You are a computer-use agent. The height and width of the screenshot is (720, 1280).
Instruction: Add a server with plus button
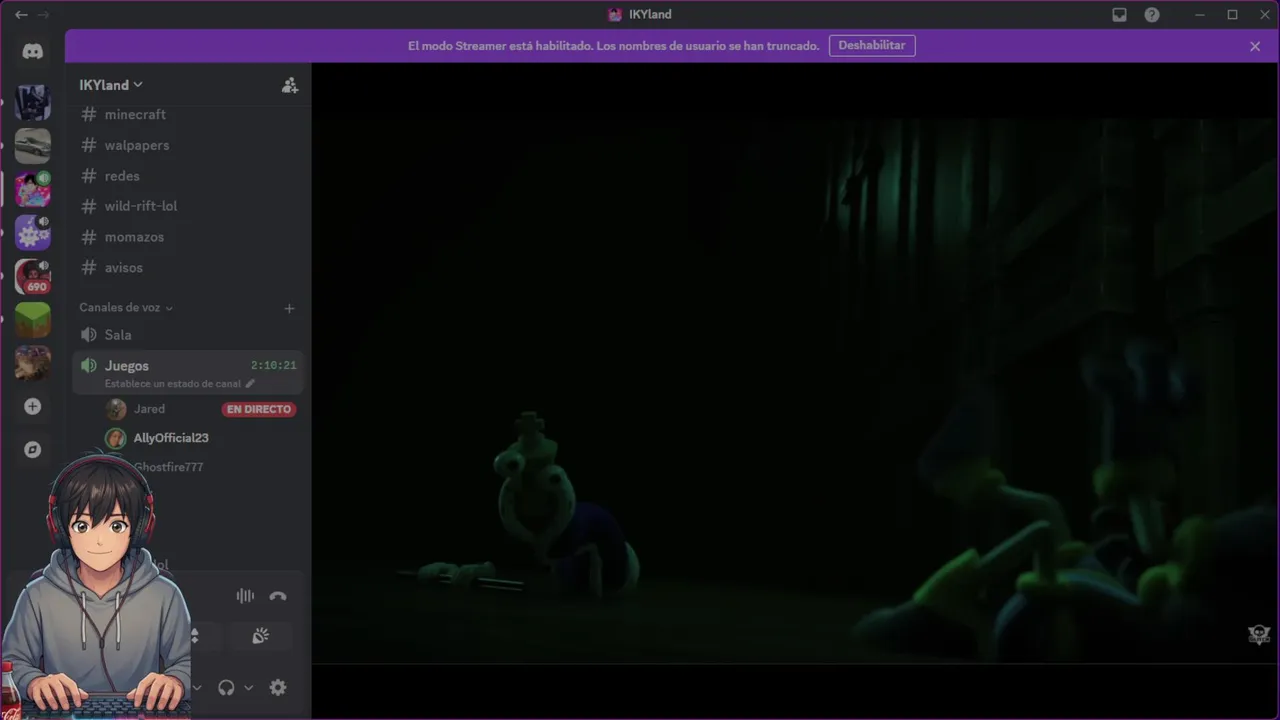tap(33, 406)
